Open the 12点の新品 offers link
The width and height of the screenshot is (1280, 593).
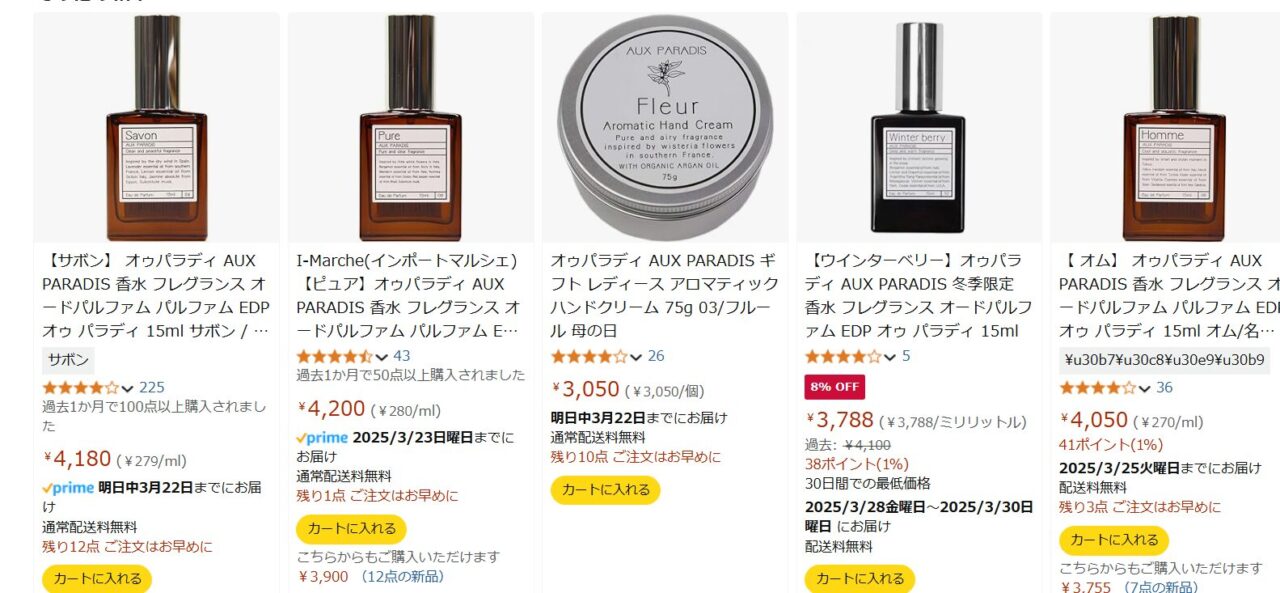pos(402,576)
